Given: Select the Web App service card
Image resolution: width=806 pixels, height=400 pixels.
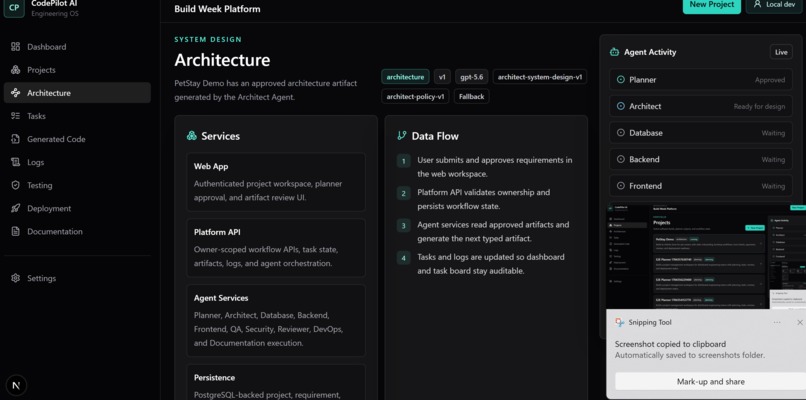Looking at the screenshot, I should point(276,182).
